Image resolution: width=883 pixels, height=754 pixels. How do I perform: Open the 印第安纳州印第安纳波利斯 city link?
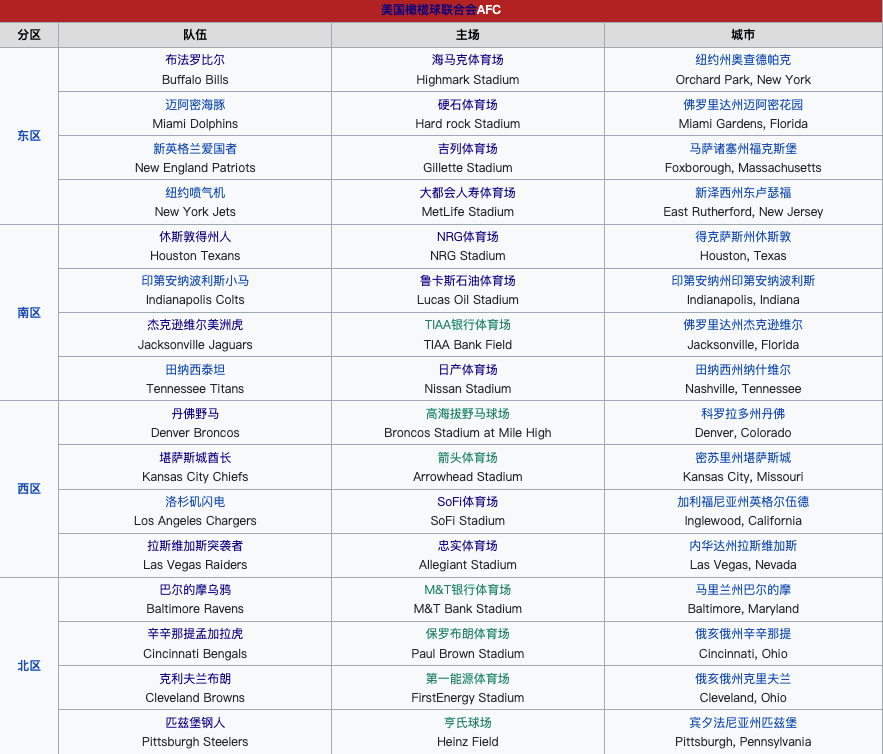[743, 280]
